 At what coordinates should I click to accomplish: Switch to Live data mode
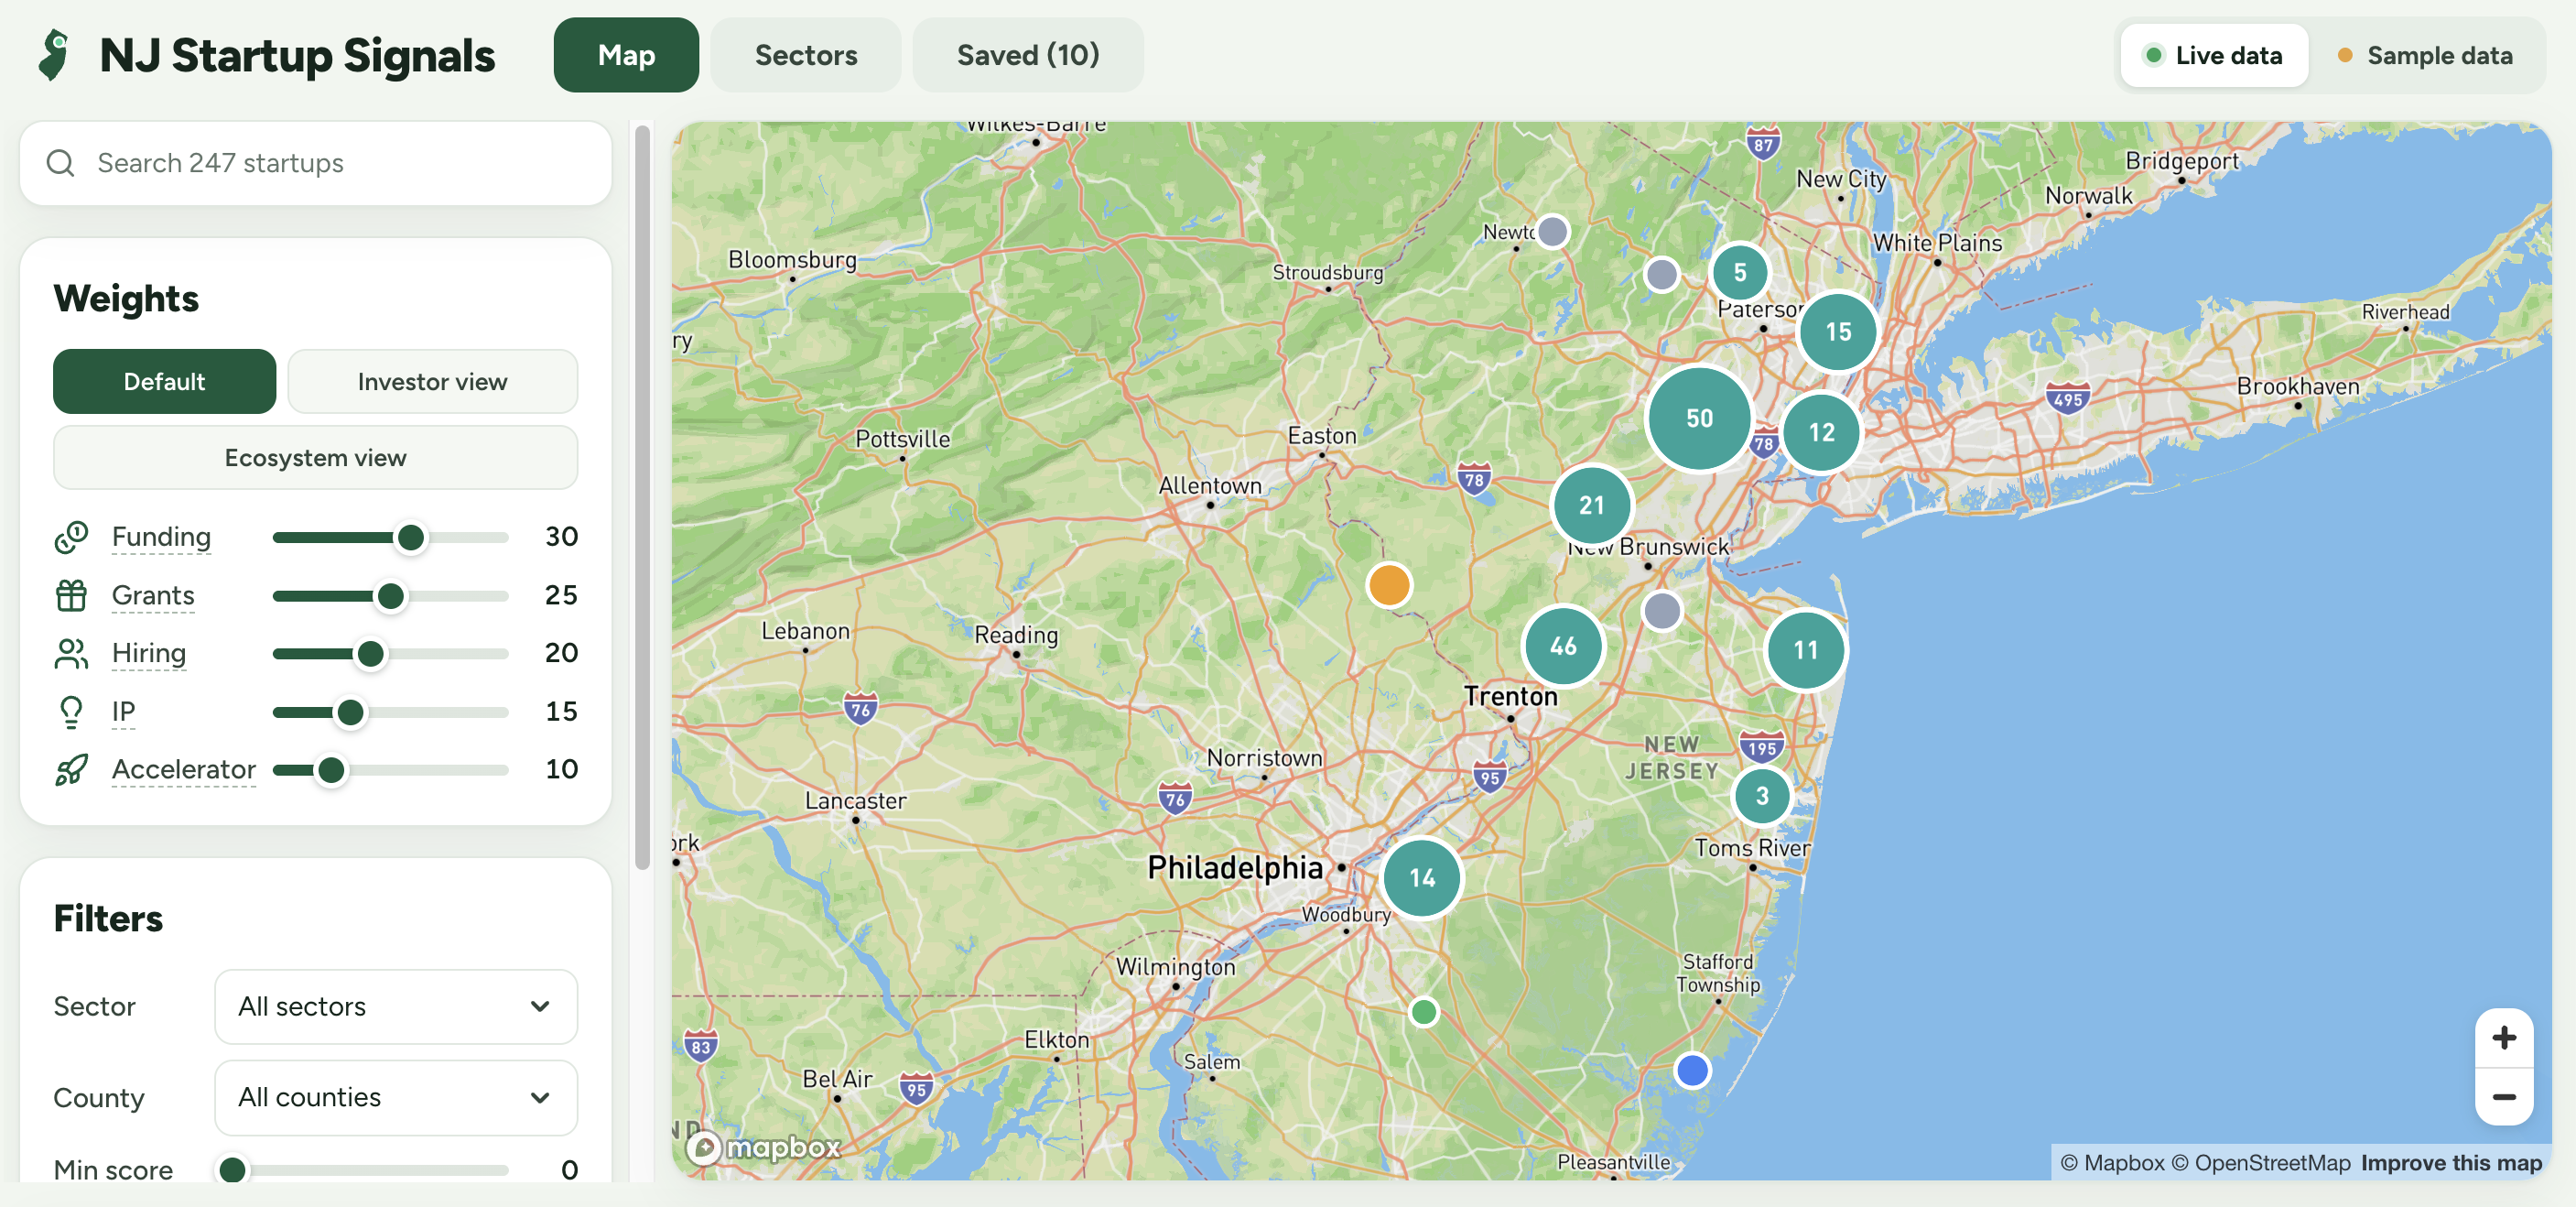(2214, 56)
